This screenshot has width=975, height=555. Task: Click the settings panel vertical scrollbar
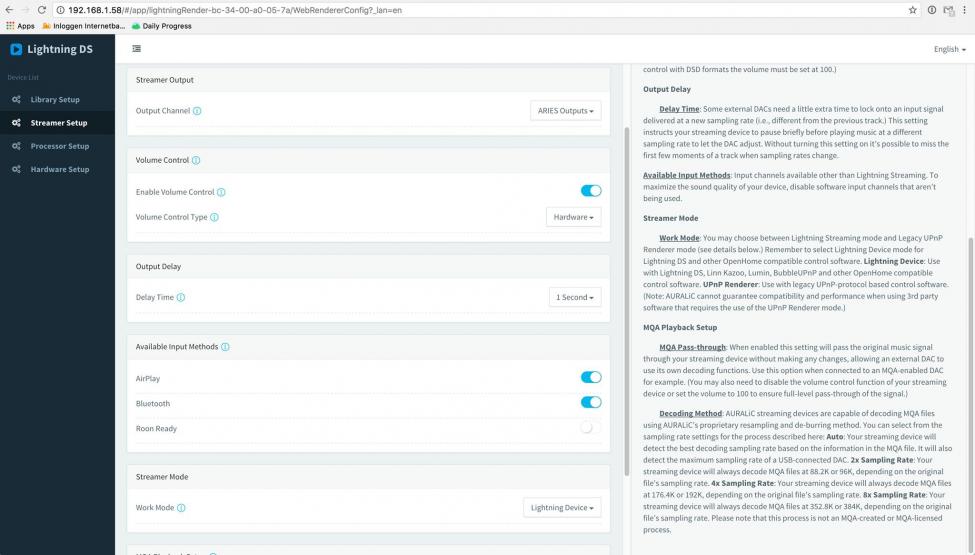coord(627,301)
